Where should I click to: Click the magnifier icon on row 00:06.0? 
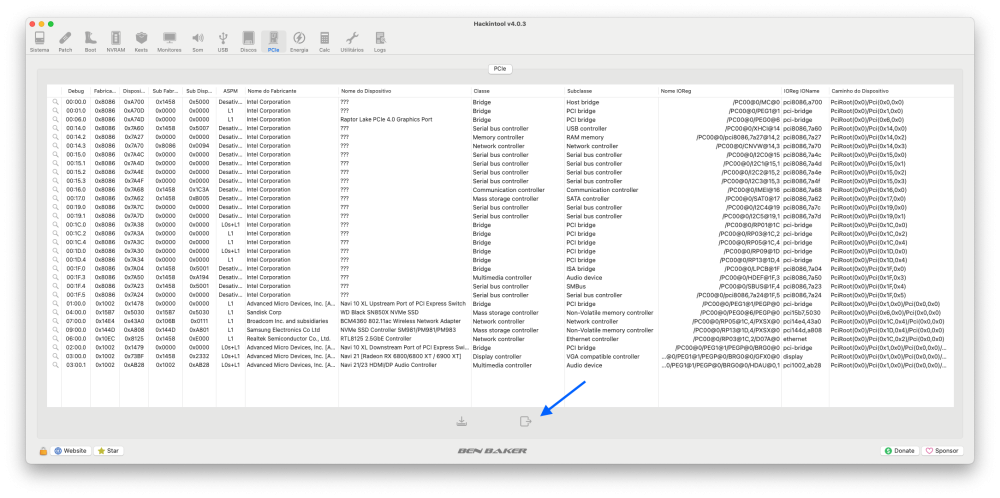point(55,119)
